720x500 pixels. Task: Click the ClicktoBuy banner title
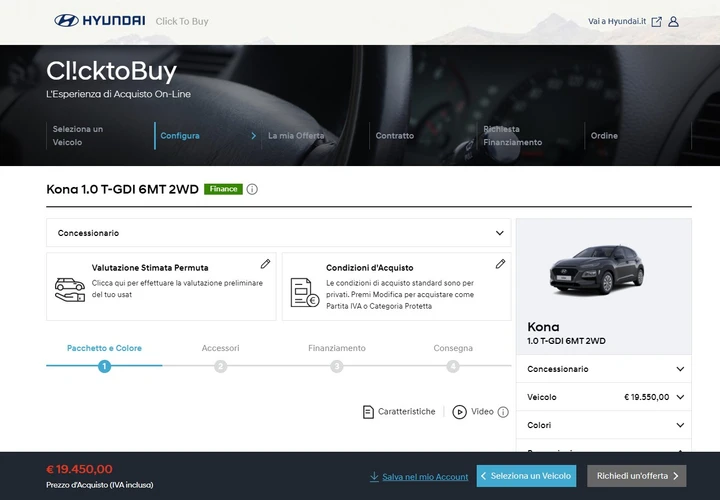[112, 71]
